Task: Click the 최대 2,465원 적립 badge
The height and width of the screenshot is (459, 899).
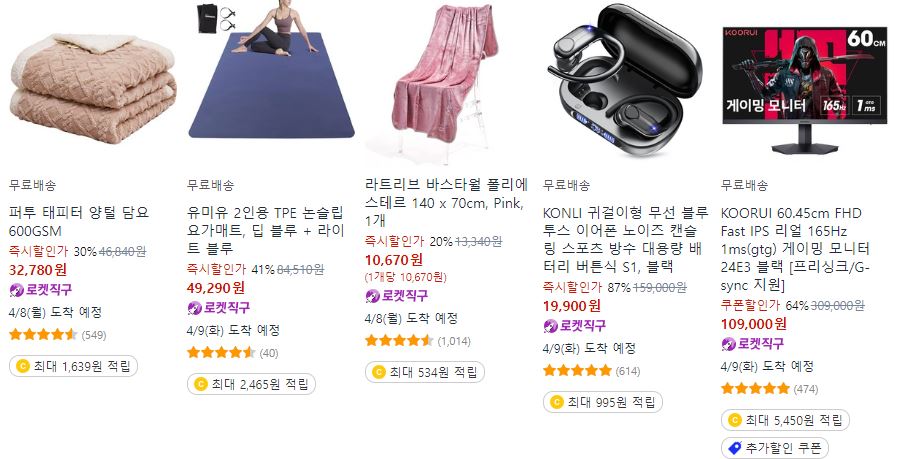Action: coord(251,384)
